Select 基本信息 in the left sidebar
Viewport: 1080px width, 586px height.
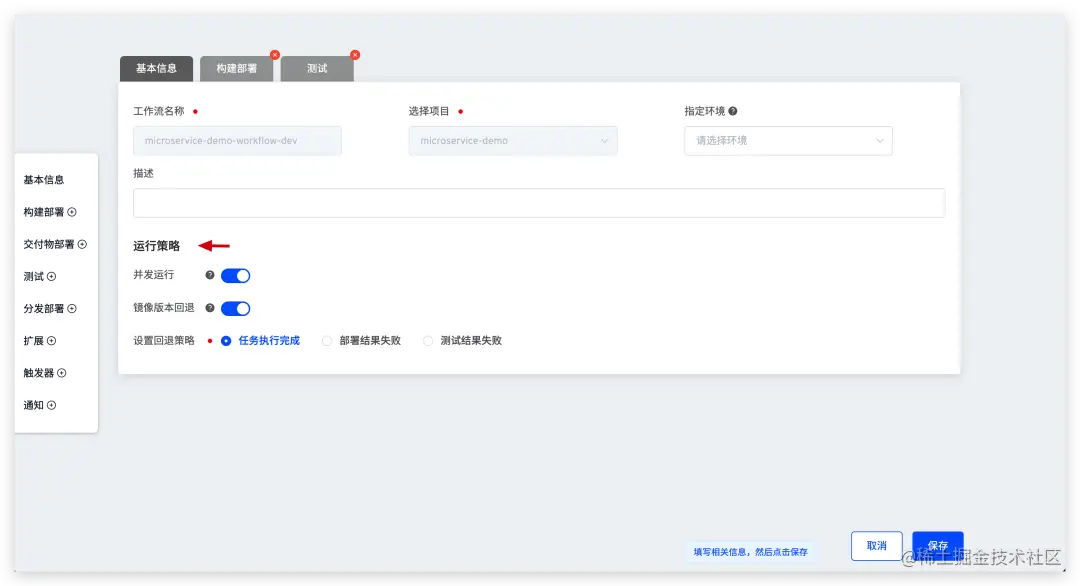point(43,180)
